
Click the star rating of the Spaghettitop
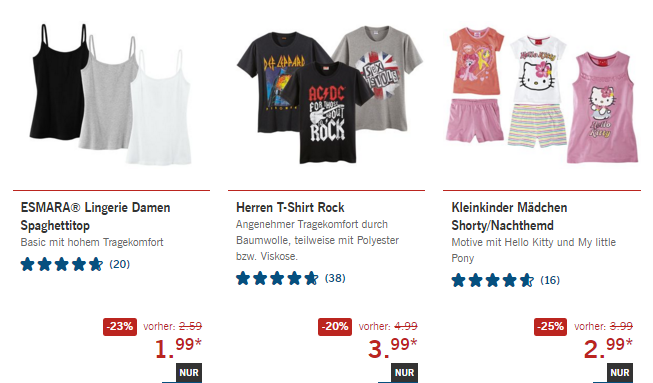tap(62, 264)
